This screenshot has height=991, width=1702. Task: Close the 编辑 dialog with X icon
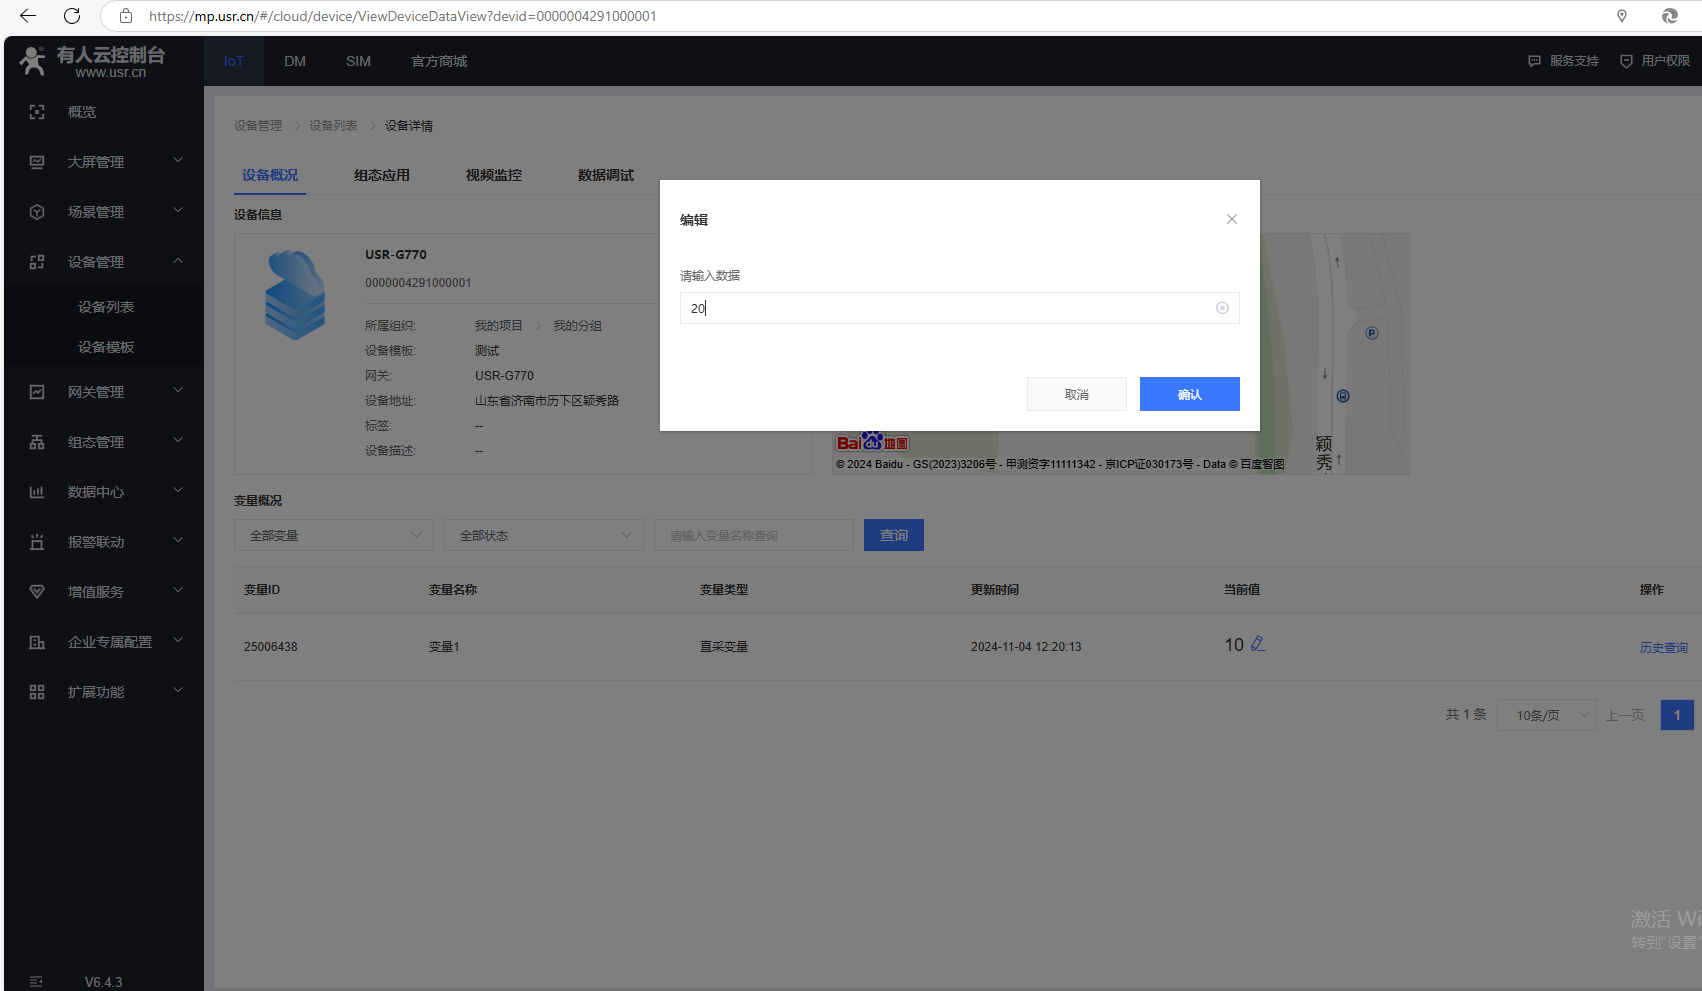(1232, 219)
